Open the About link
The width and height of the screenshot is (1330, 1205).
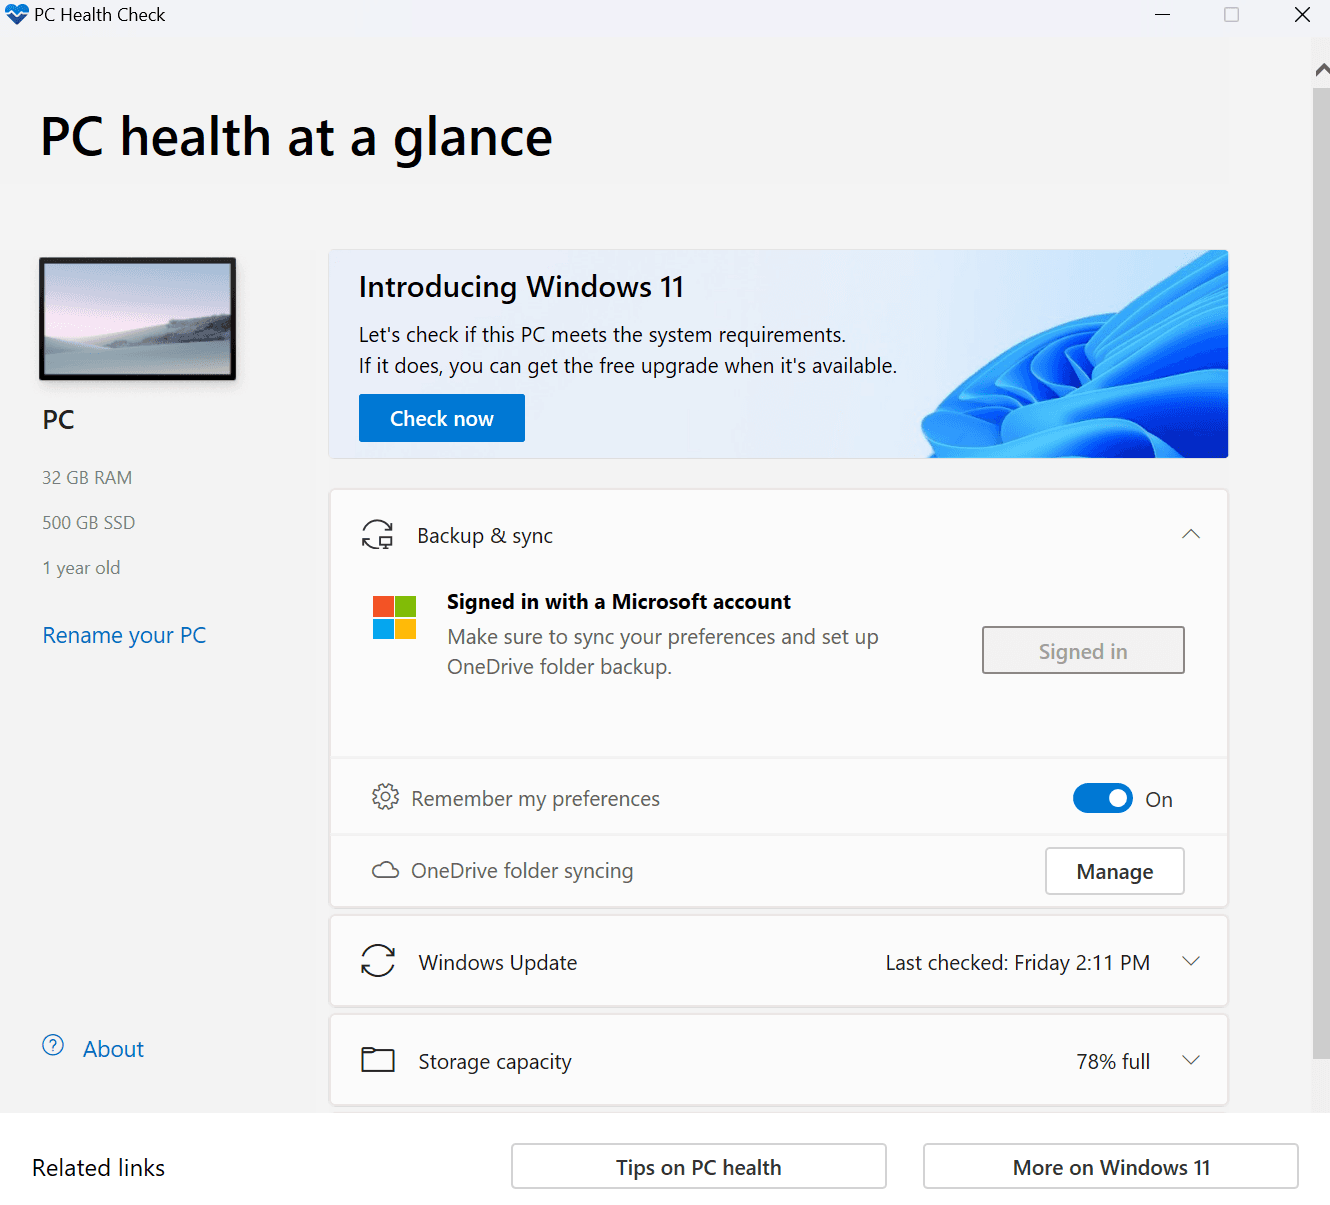(x=113, y=1049)
